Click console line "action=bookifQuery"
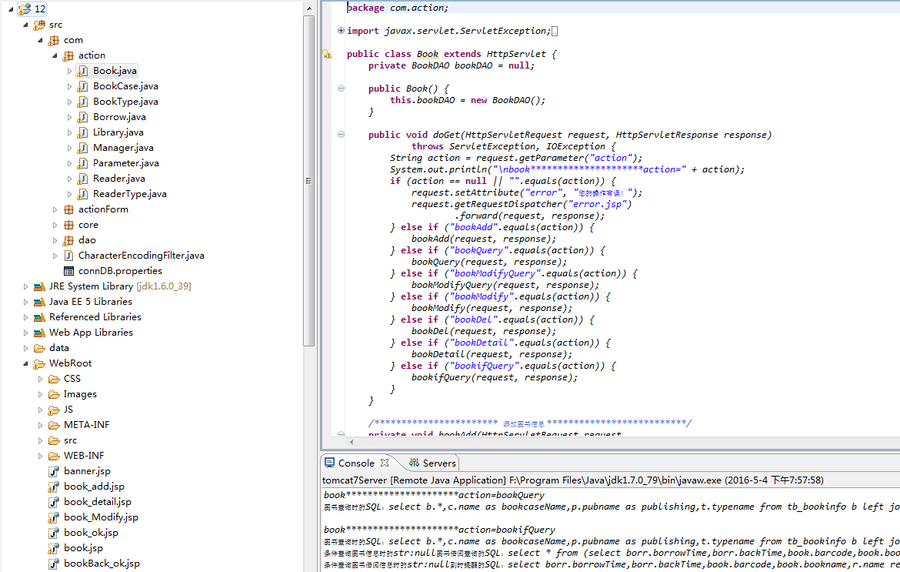900x572 pixels. click(x=506, y=530)
